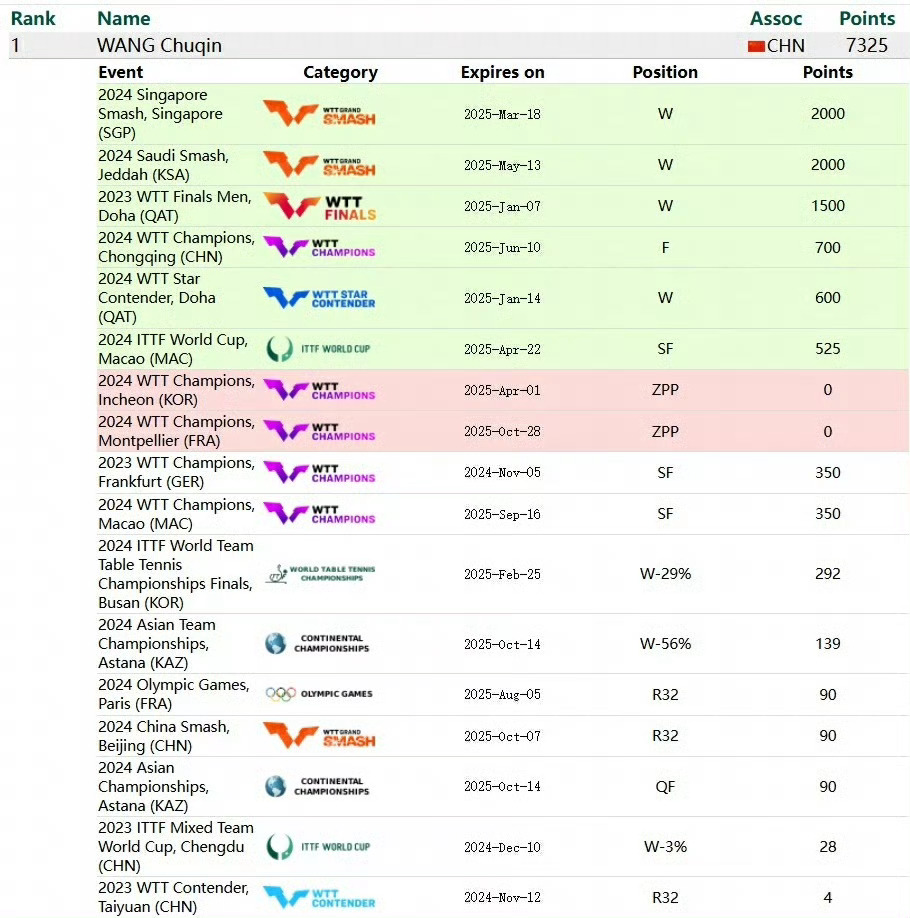The image size is (910, 918).
Task: Click the Position sub-header
Action: click(665, 72)
